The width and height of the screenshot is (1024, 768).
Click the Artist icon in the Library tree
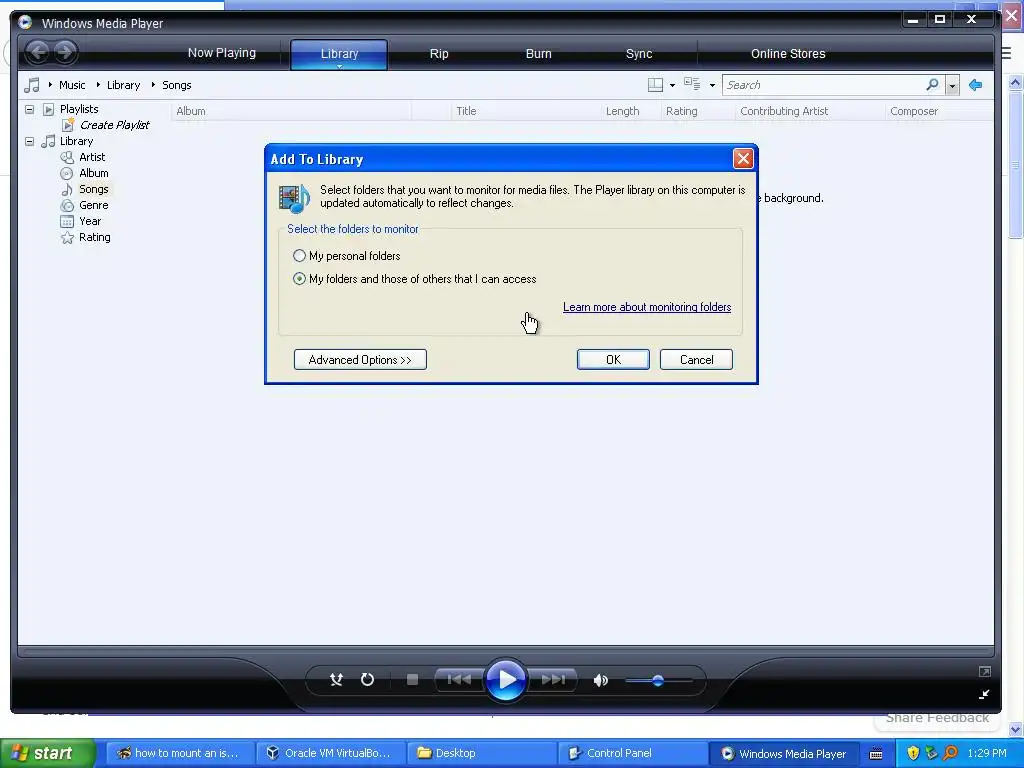pyautogui.click(x=67, y=157)
